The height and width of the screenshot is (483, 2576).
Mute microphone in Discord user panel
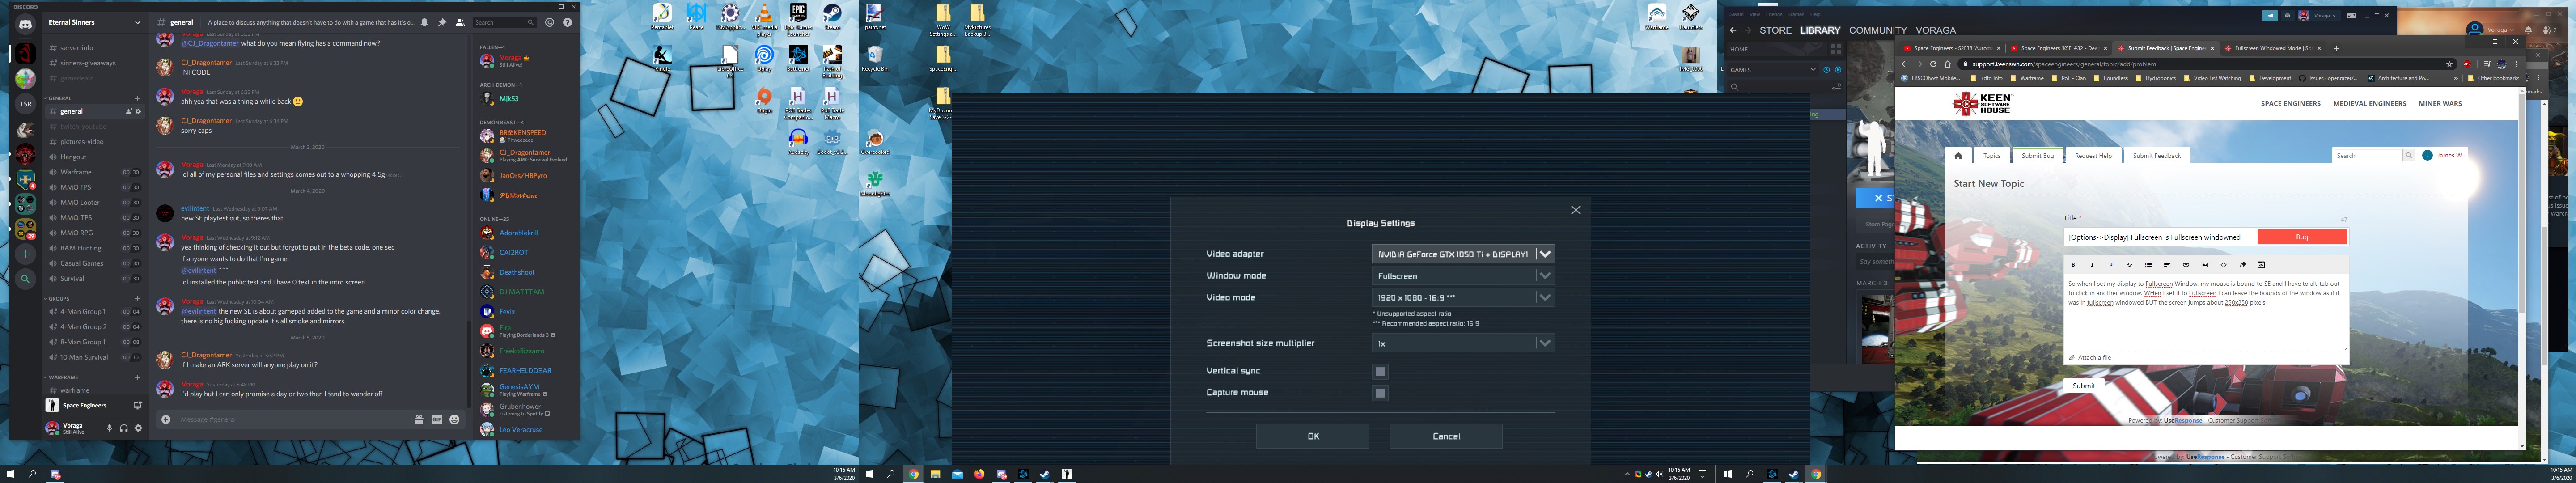[x=110, y=428]
